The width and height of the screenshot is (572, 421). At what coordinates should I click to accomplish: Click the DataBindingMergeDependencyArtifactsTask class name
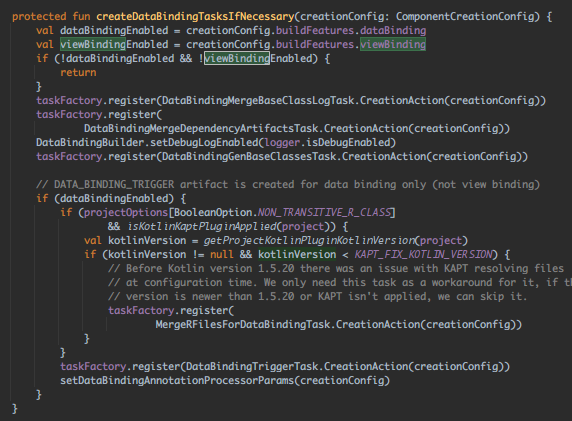point(201,128)
